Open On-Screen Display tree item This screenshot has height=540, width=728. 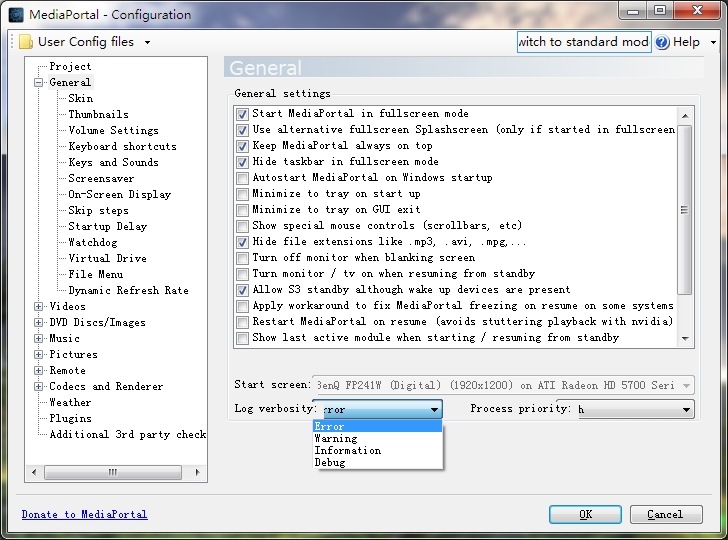119,195
